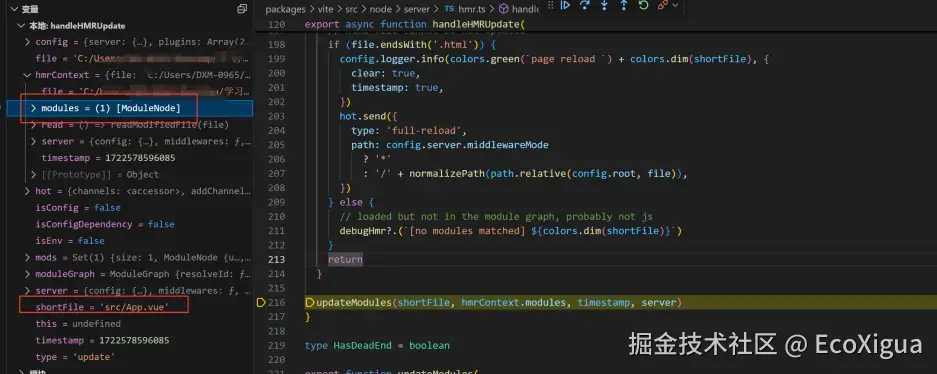Select the 'packages' breadcrumb
The height and width of the screenshot is (374, 937).
285,9
